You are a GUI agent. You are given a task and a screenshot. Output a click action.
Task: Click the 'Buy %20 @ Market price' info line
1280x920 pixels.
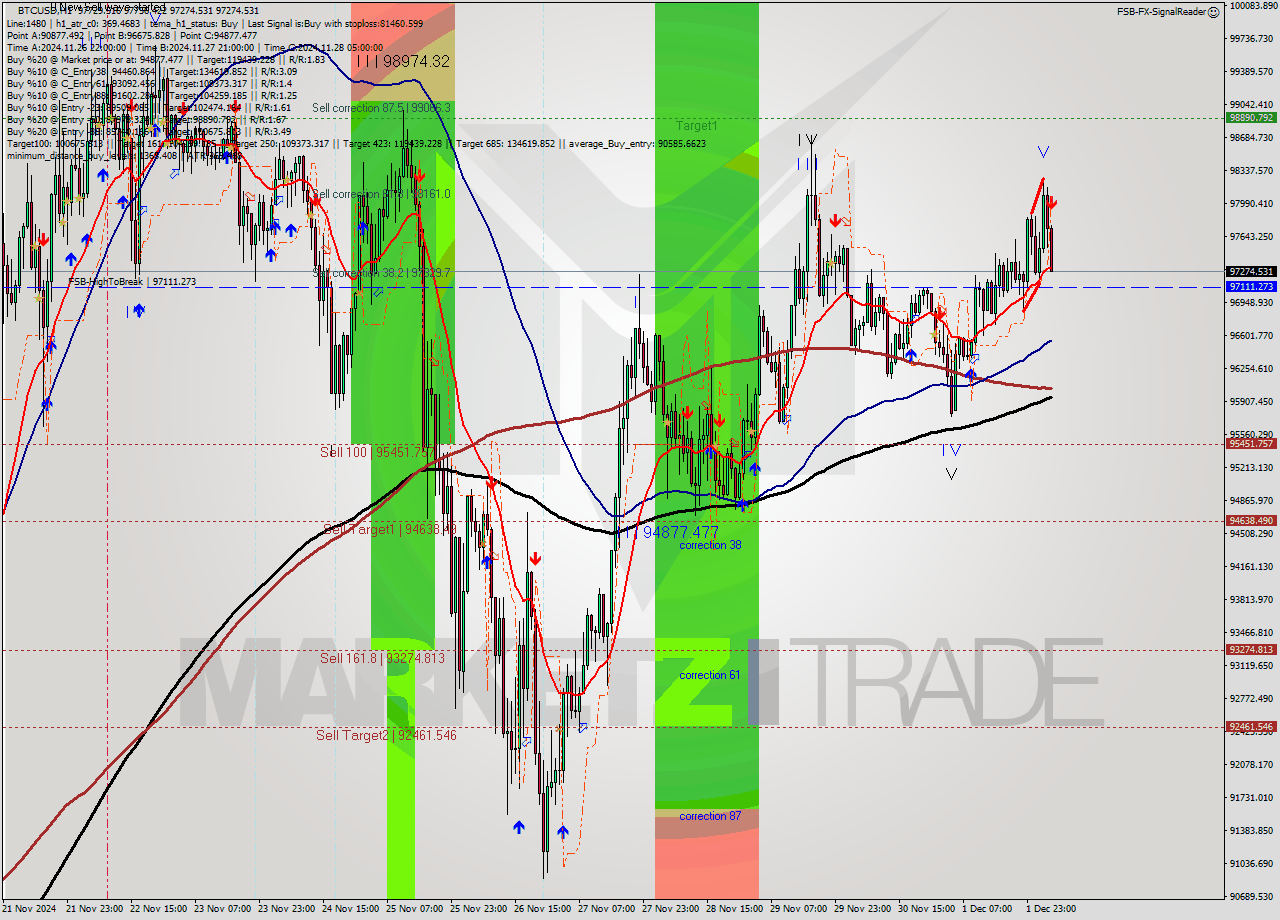[165, 59]
